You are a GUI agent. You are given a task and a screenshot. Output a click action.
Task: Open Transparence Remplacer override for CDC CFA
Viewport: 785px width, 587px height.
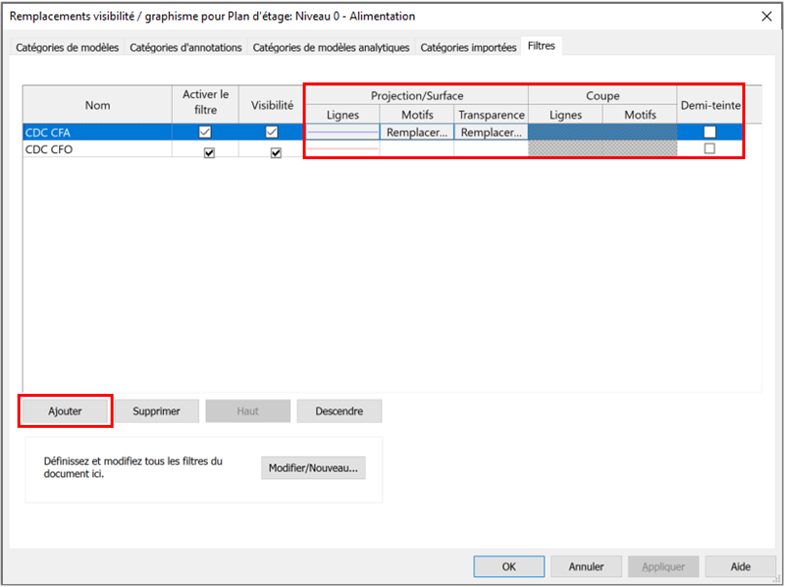click(491, 132)
